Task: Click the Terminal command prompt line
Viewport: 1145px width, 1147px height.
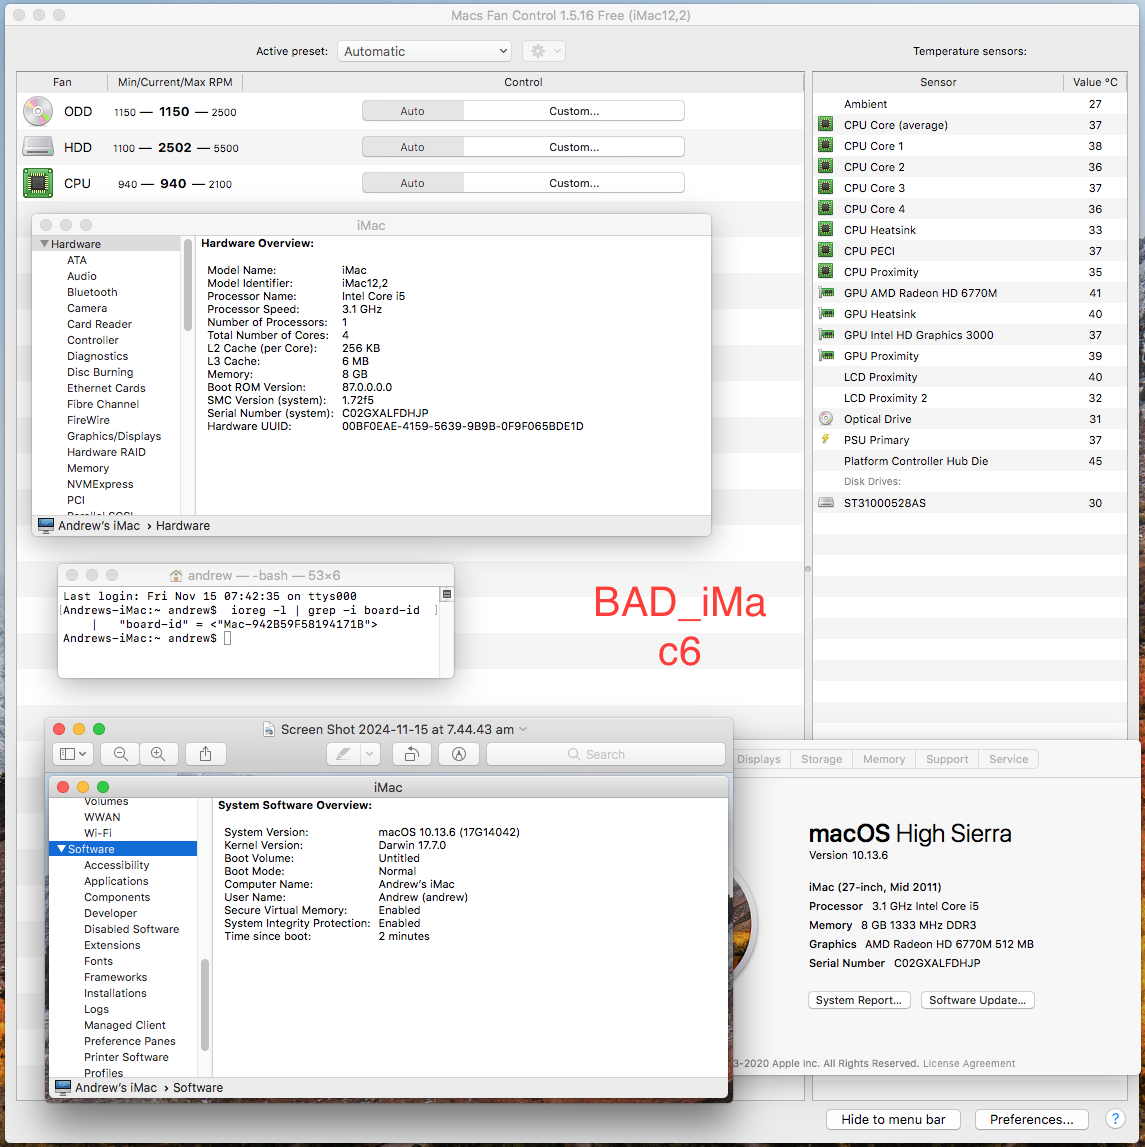Action: pos(147,639)
